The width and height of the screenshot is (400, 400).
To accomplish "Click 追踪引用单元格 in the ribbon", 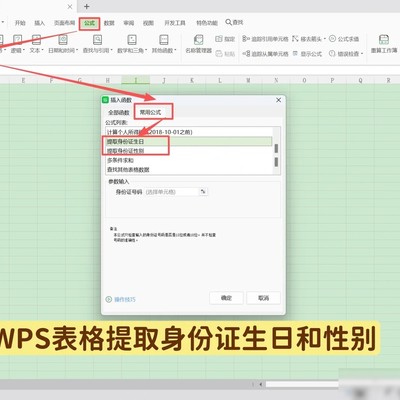I will tap(265, 39).
